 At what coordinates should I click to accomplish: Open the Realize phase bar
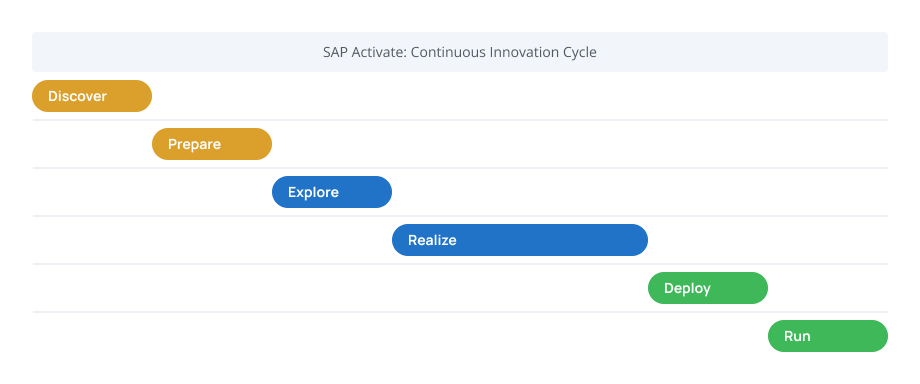point(520,240)
